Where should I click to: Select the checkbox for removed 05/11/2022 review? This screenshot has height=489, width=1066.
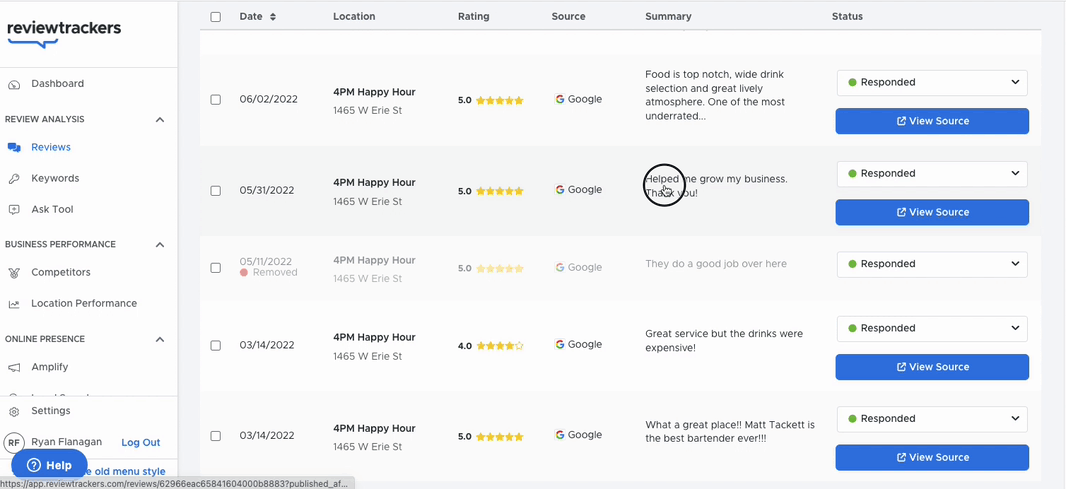(216, 268)
